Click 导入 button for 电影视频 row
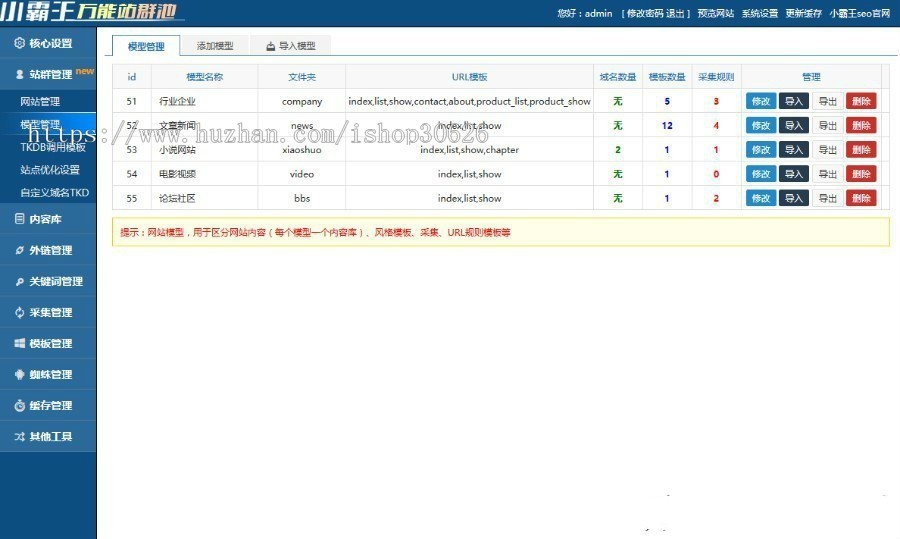 (794, 174)
